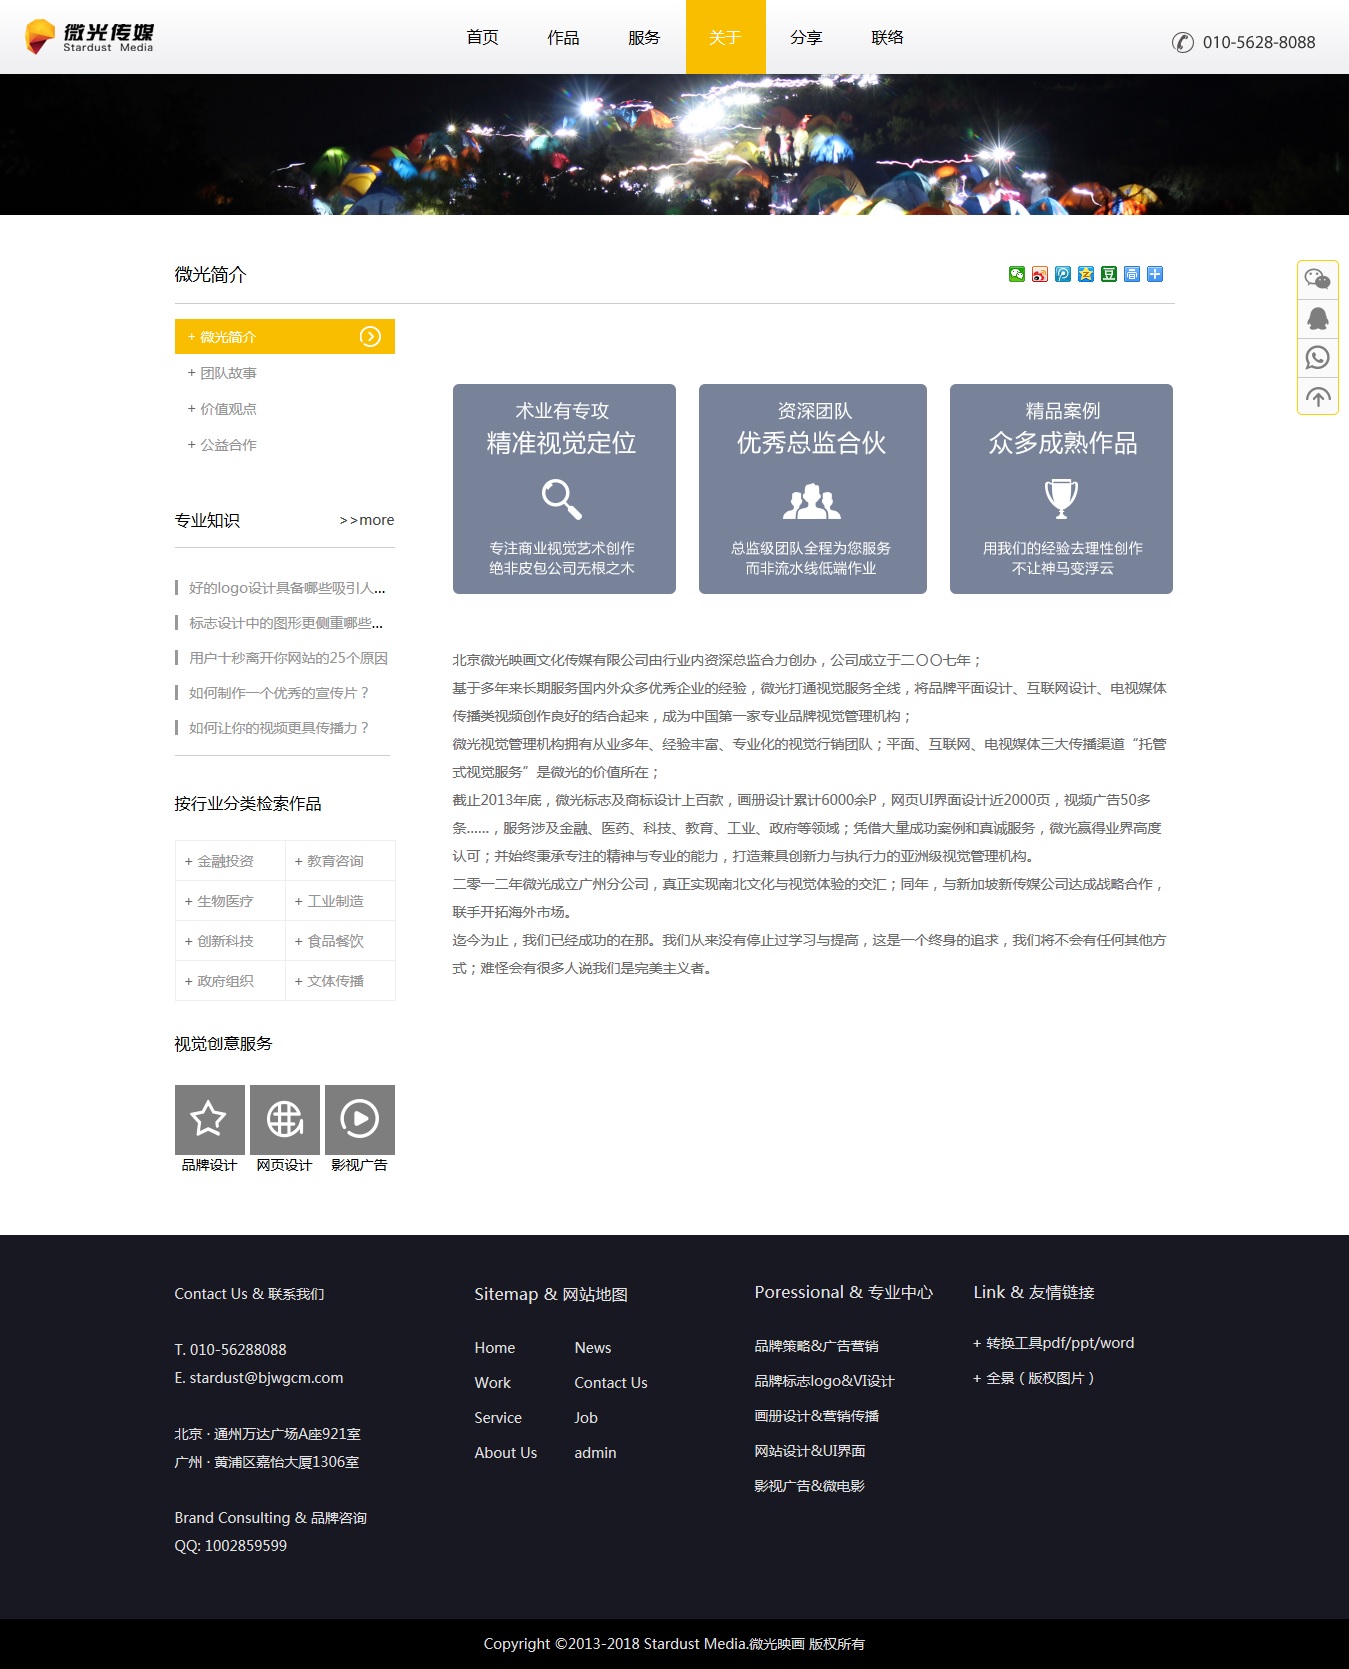
Task: Select the highlighted 关于 tab
Action: (x=725, y=37)
